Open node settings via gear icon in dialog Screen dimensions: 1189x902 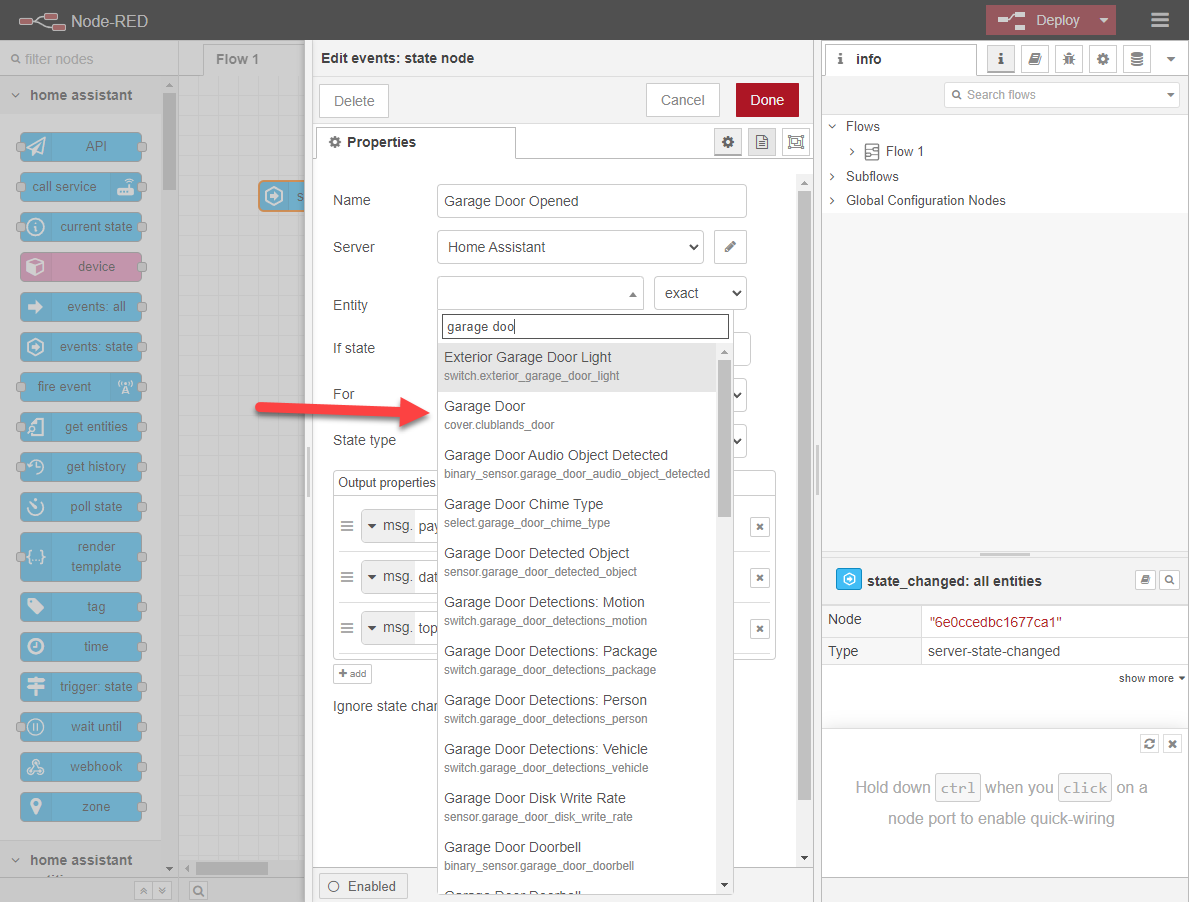click(x=728, y=142)
